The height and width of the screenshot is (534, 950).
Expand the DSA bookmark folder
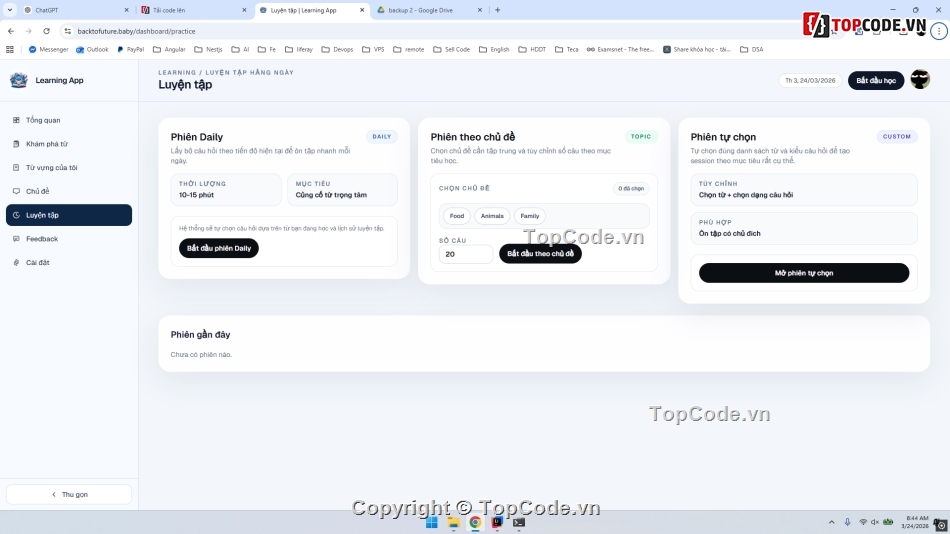click(x=752, y=50)
